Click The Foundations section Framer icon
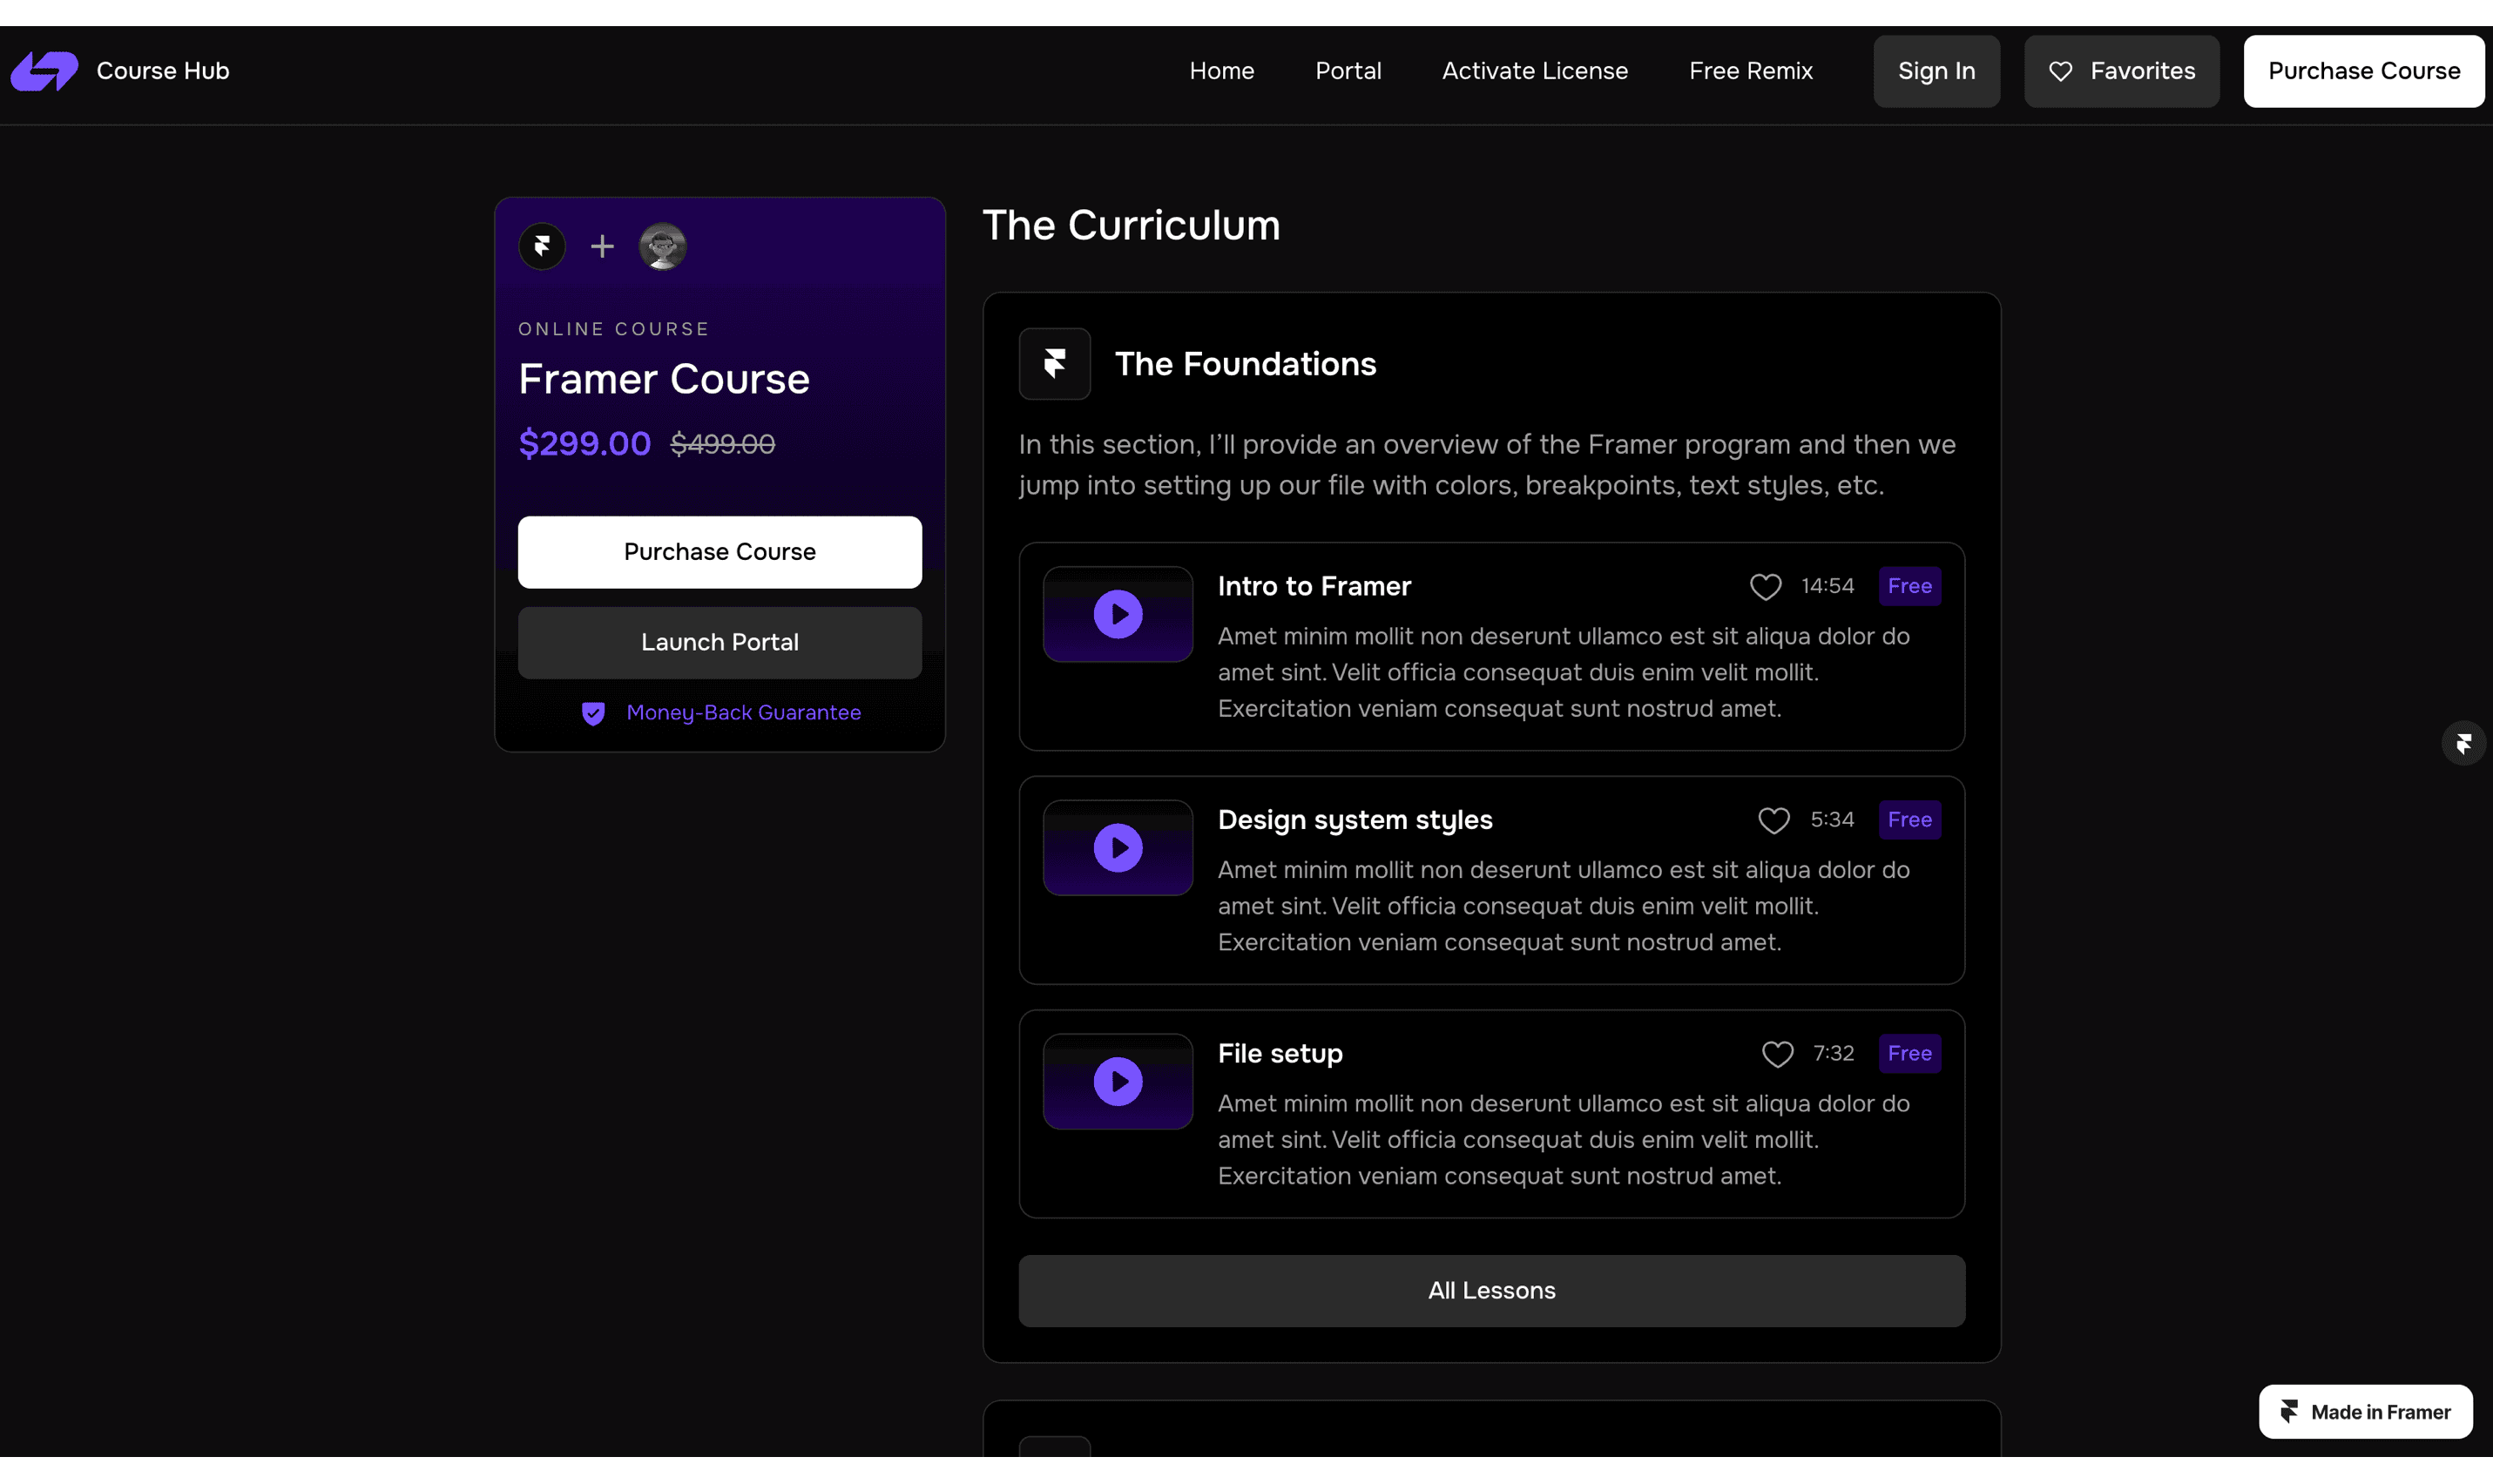Image resolution: width=2493 pixels, height=1484 pixels. (1054, 364)
